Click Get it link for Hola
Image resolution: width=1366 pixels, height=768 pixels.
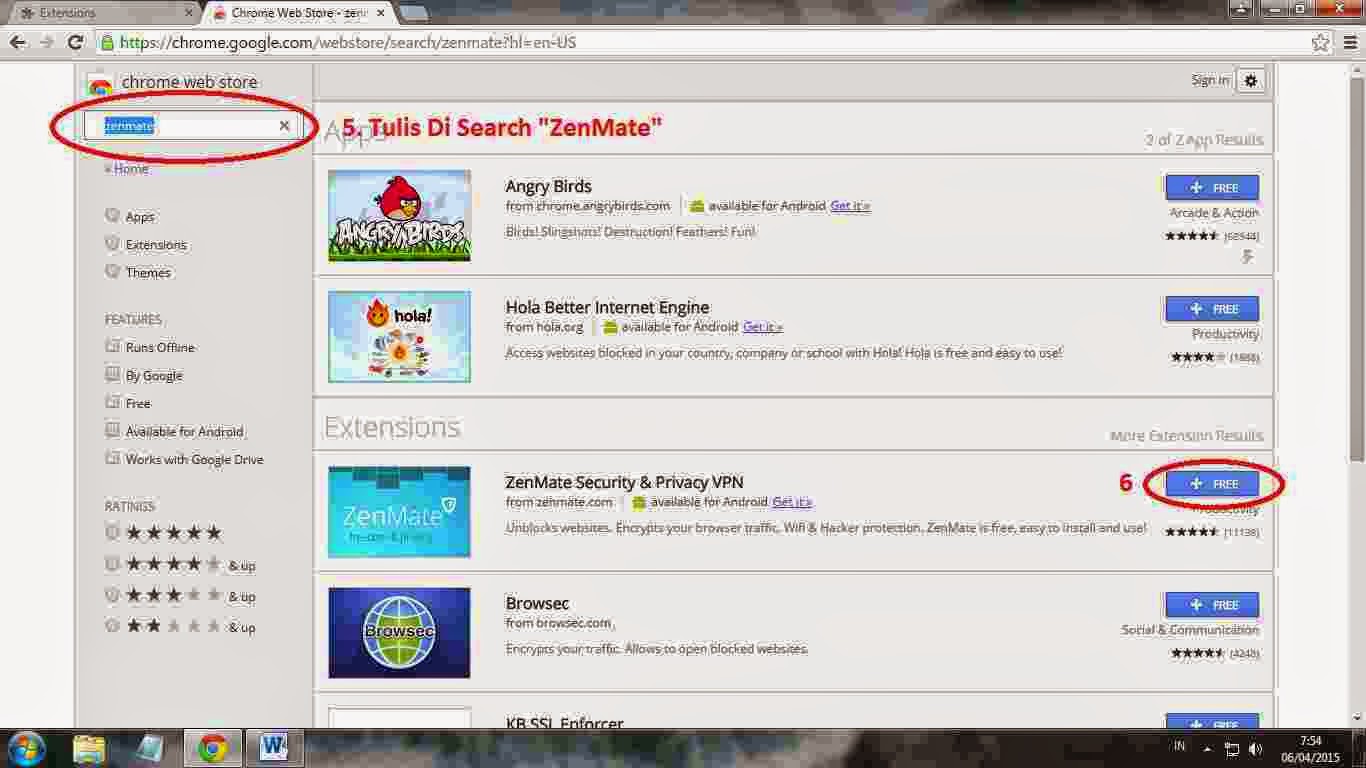tap(763, 327)
